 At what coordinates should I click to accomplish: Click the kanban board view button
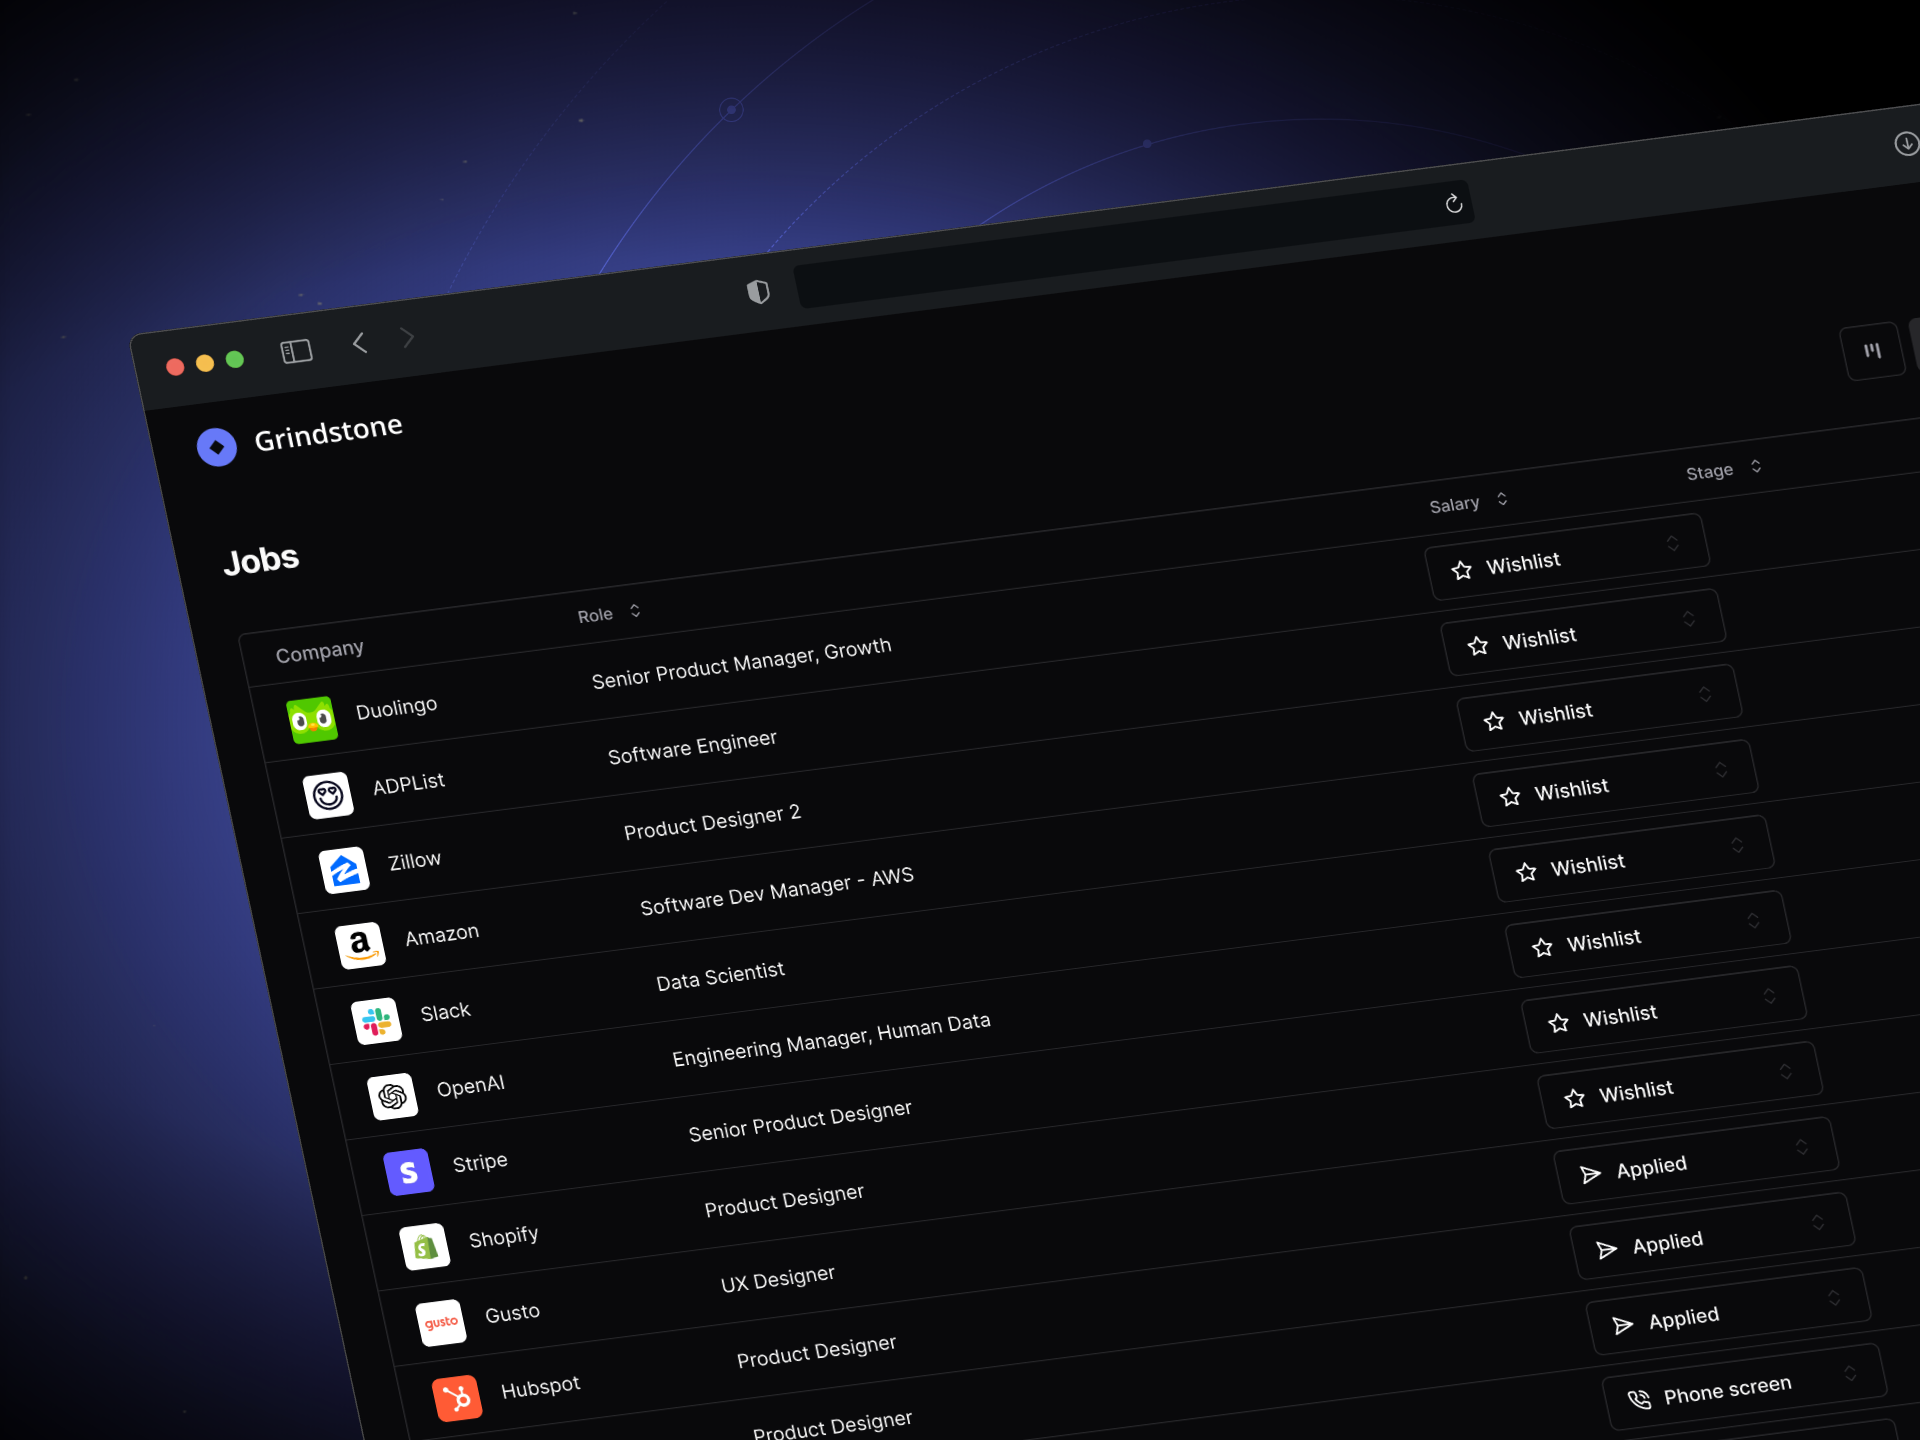(1872, 351)
